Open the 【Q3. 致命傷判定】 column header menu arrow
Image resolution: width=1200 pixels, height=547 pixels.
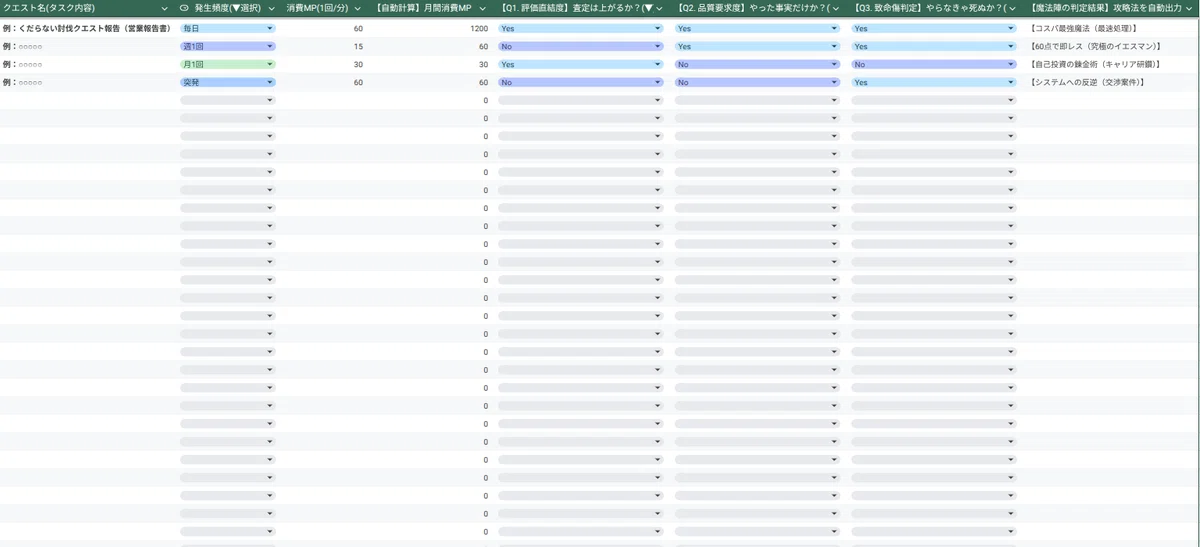pyautogui.click(x=1012, y=9)
